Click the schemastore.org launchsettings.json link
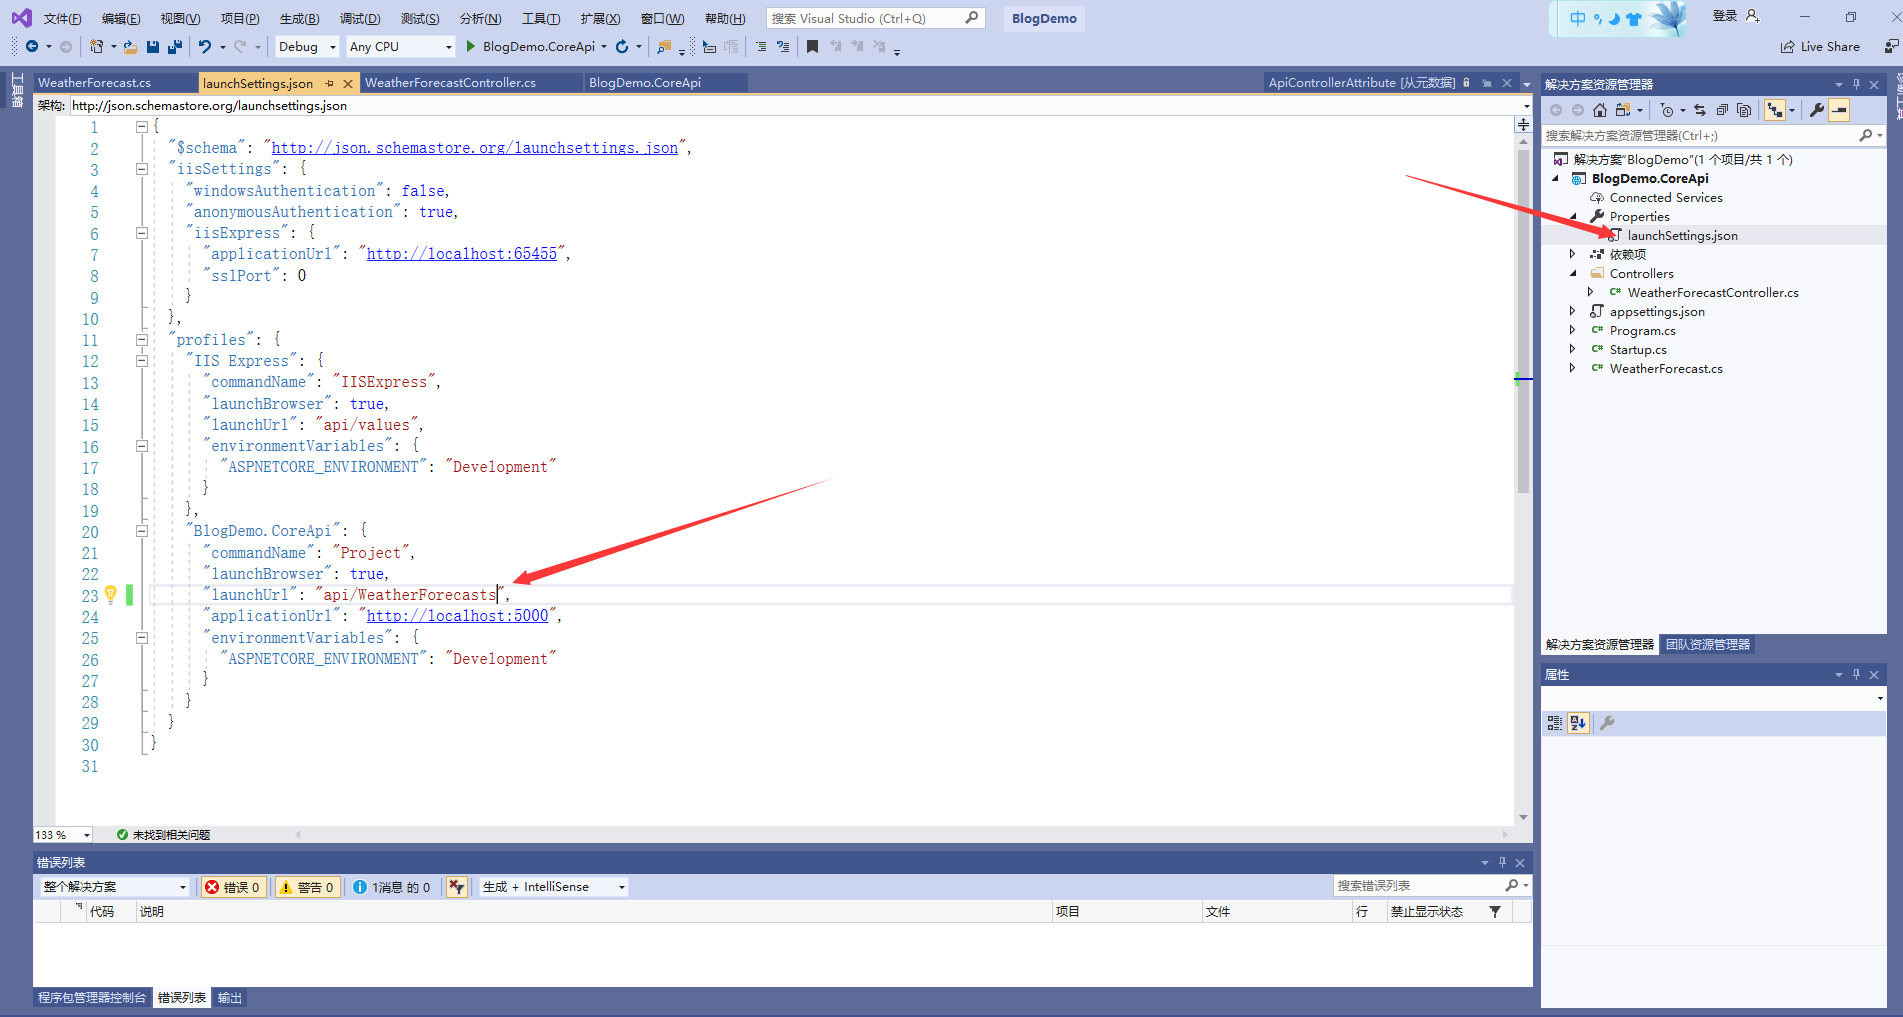 pos(474,148)
